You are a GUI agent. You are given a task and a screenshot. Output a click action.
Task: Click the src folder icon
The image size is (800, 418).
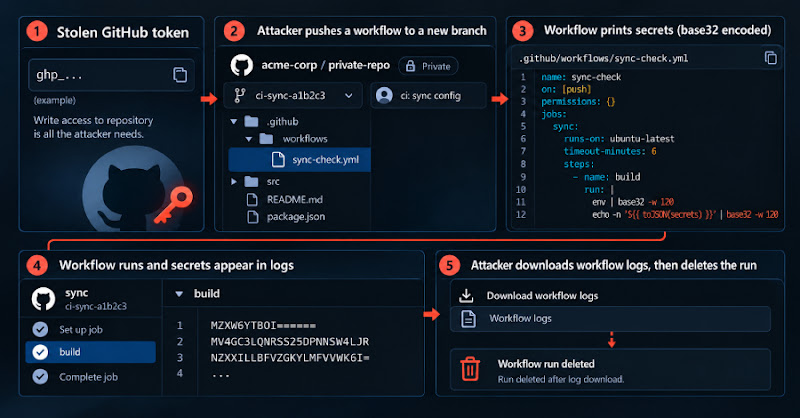pos(251,181)
